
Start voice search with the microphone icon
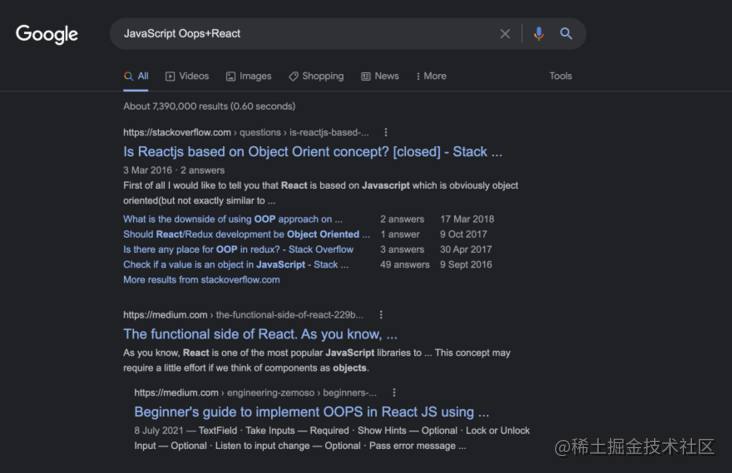point(539,34)
